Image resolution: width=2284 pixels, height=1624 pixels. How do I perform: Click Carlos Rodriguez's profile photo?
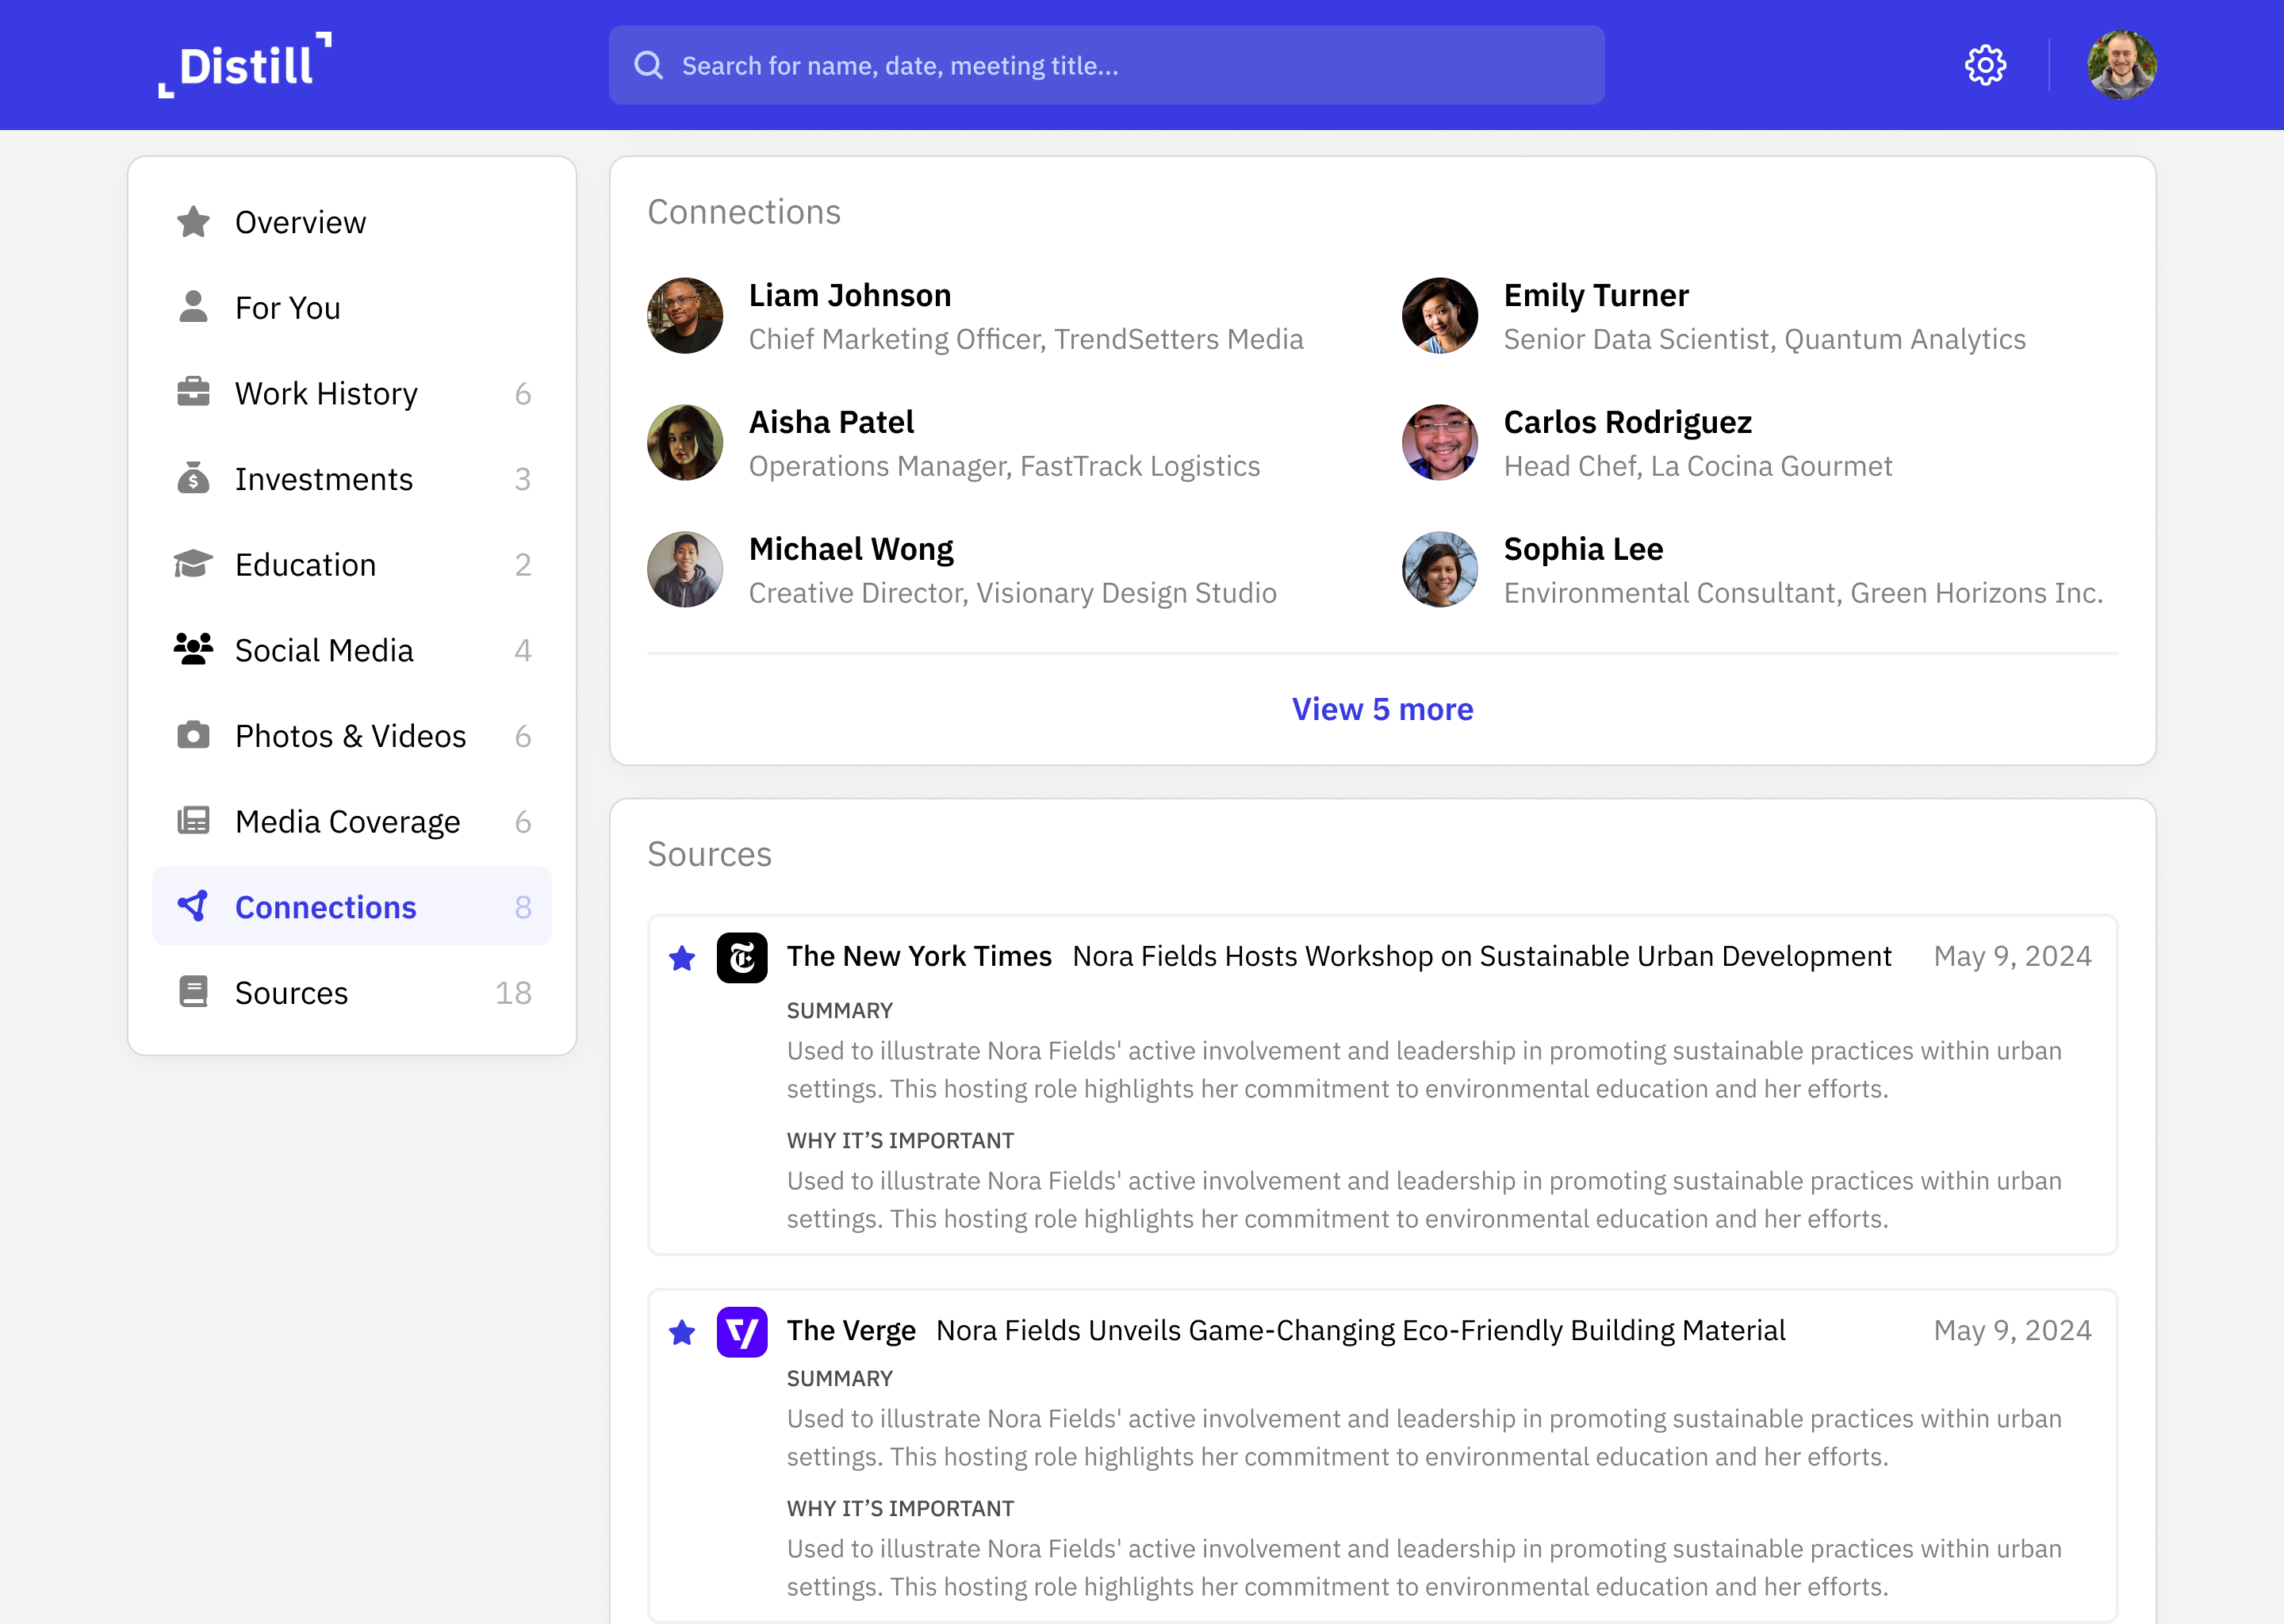1439,442
